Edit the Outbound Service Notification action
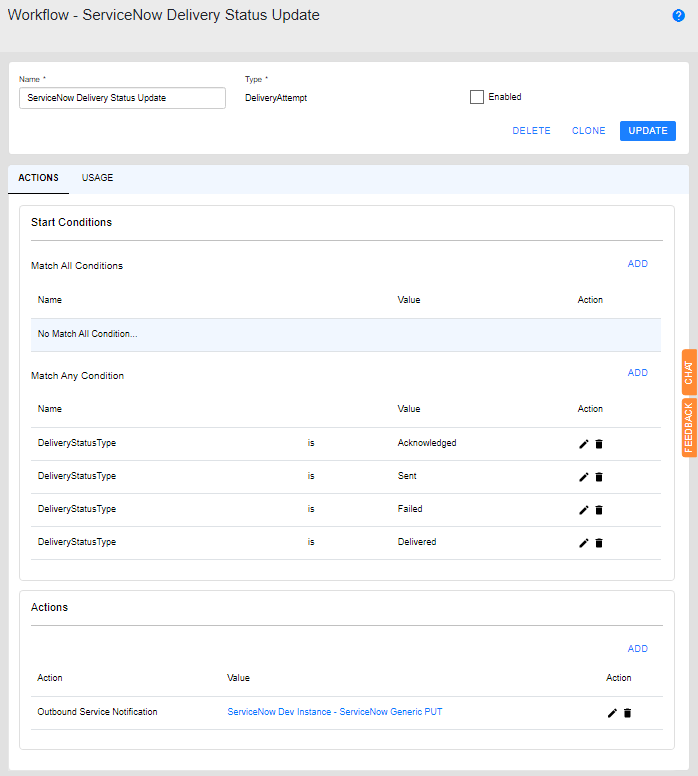The width and height of the screenshot is (698, 776). (613, 713)
